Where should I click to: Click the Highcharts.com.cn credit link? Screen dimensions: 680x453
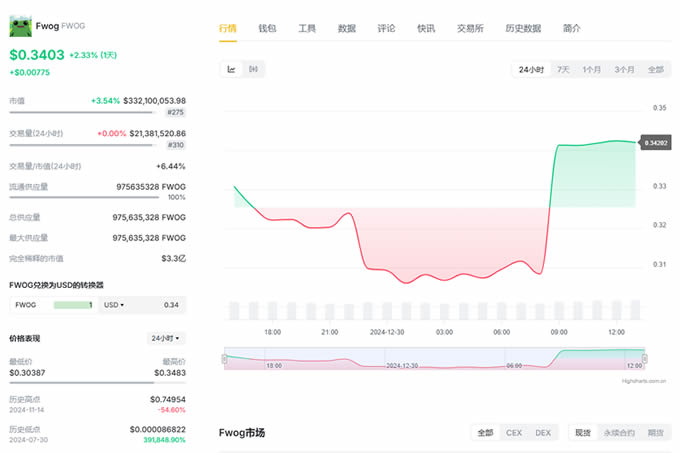tap(644, 381)
